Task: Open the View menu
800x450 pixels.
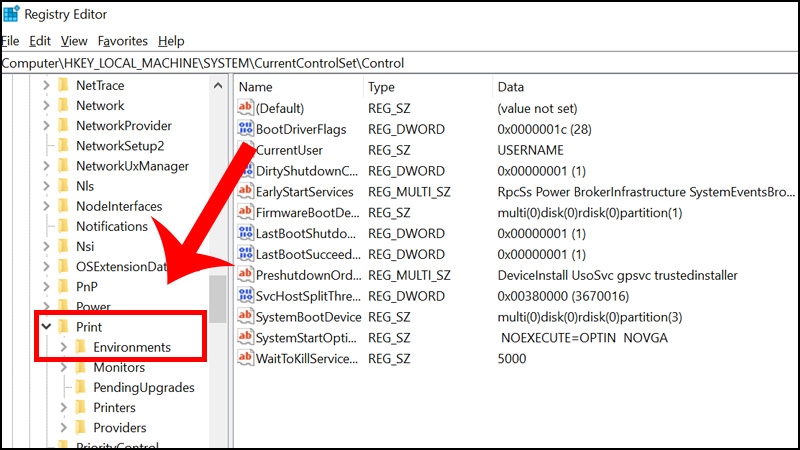Action: 74,41
